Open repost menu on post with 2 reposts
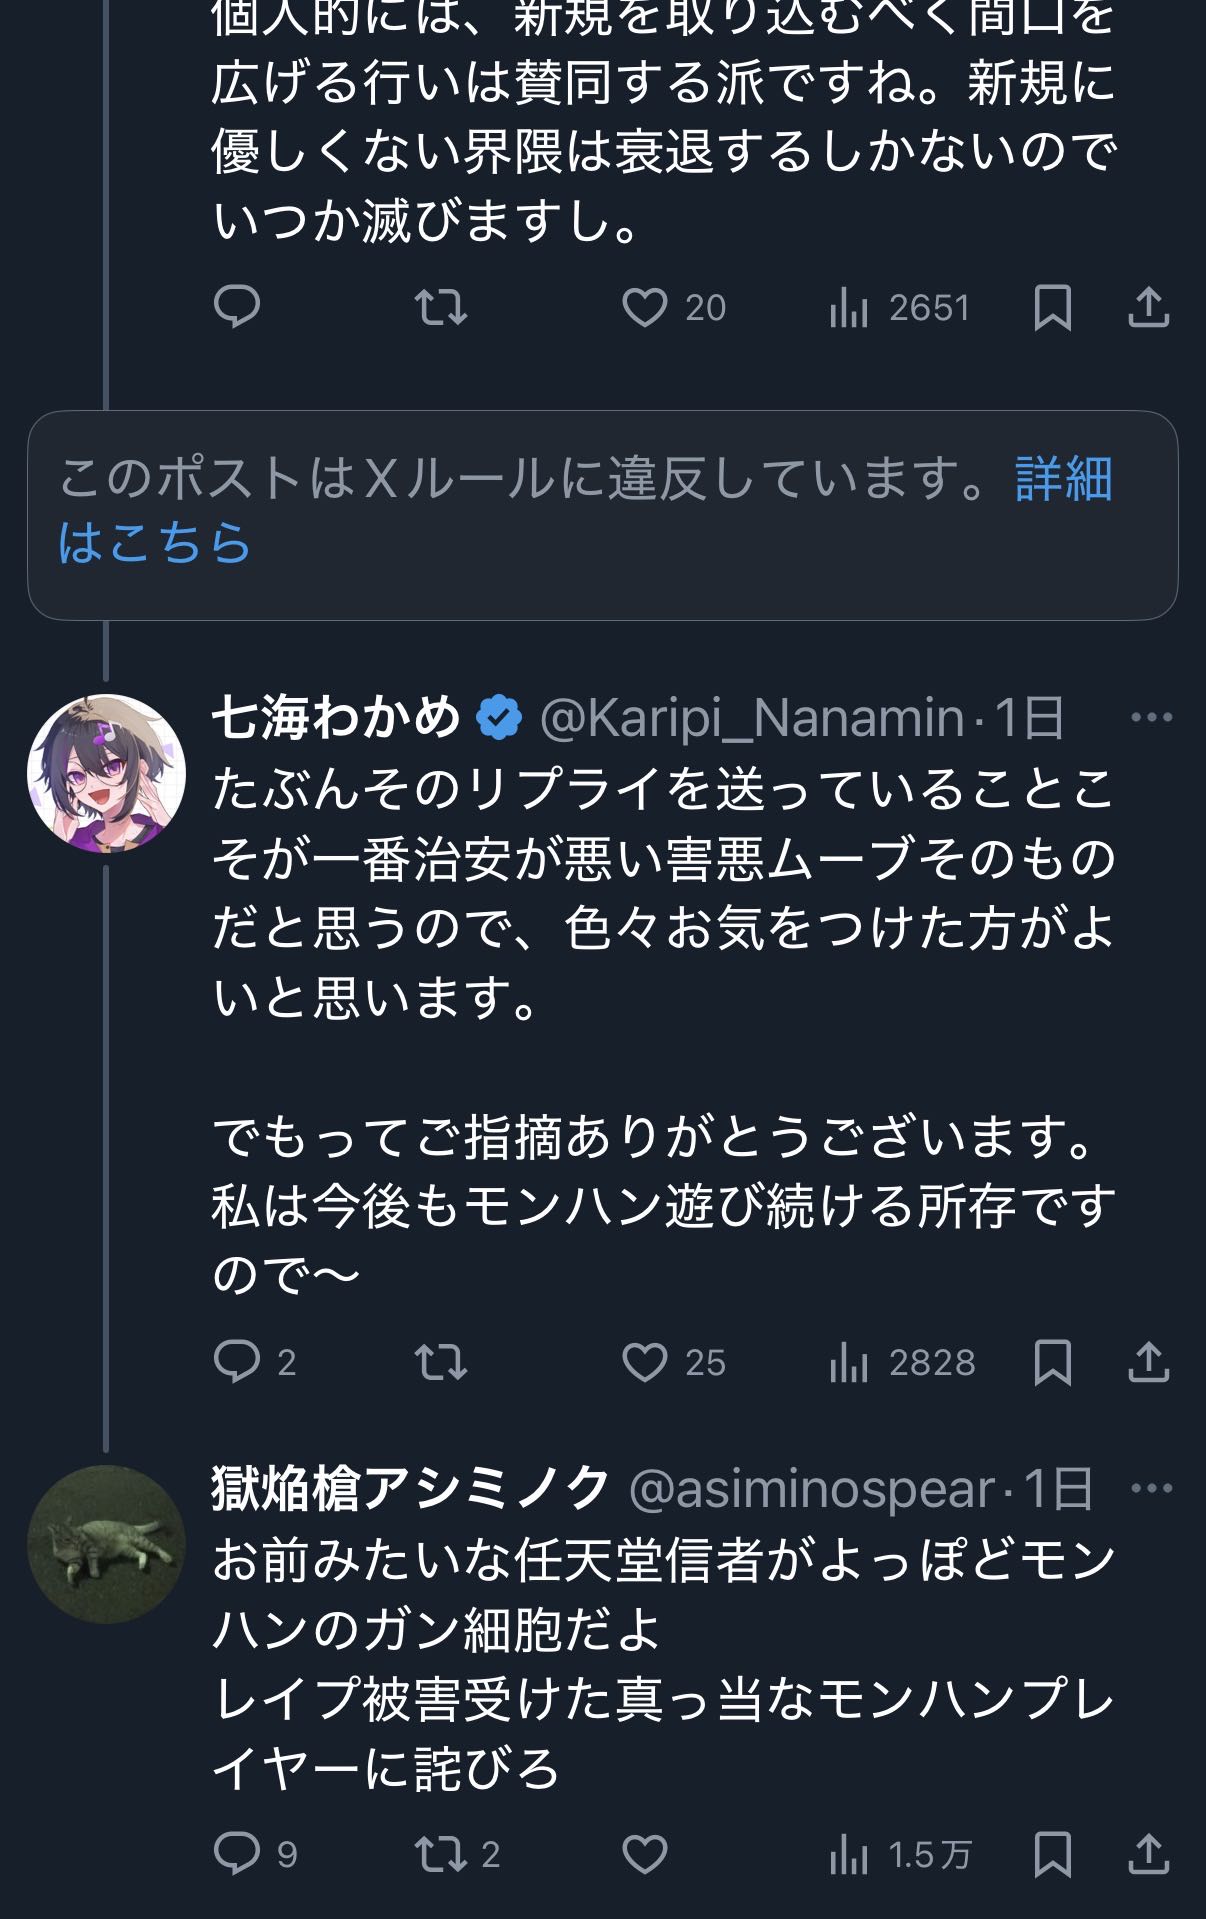 pyautogui.click(x=441, y=1855)
